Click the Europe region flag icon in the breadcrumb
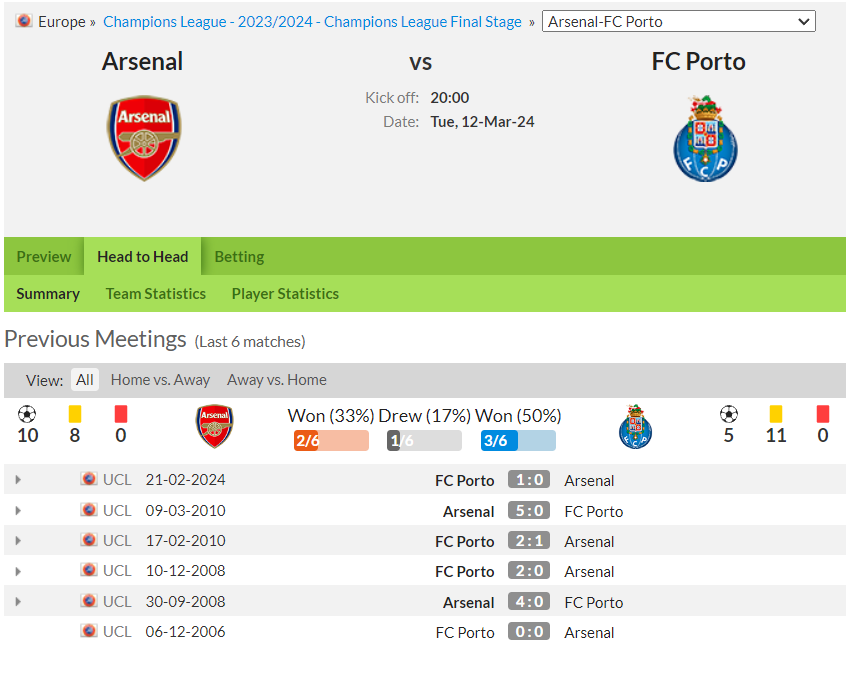The image size is (846, 677). (x=24, y=21)
